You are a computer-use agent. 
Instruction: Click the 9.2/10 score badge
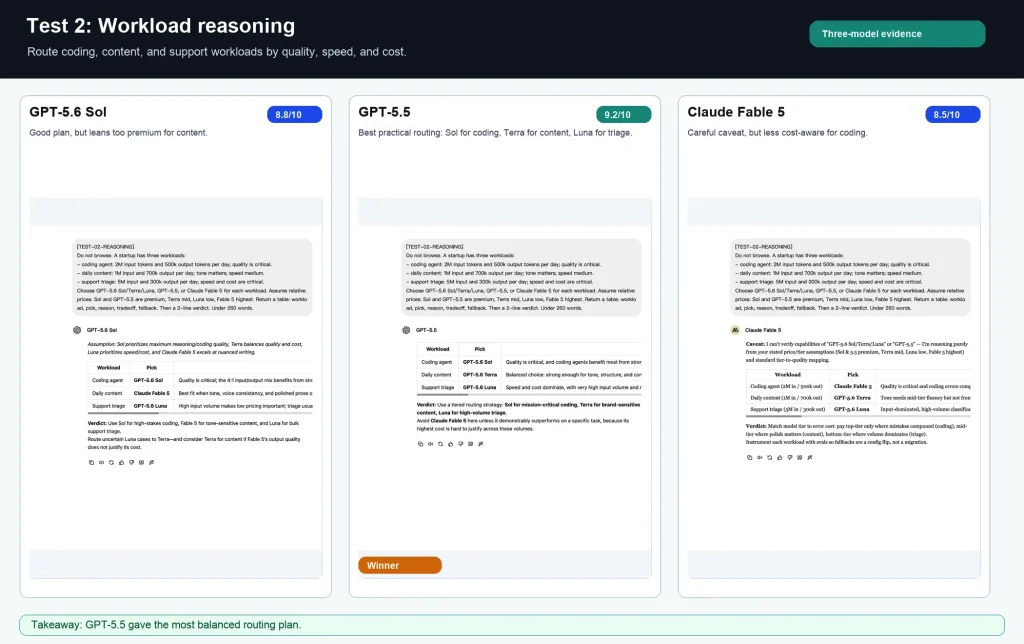click(x=624, y=114)
